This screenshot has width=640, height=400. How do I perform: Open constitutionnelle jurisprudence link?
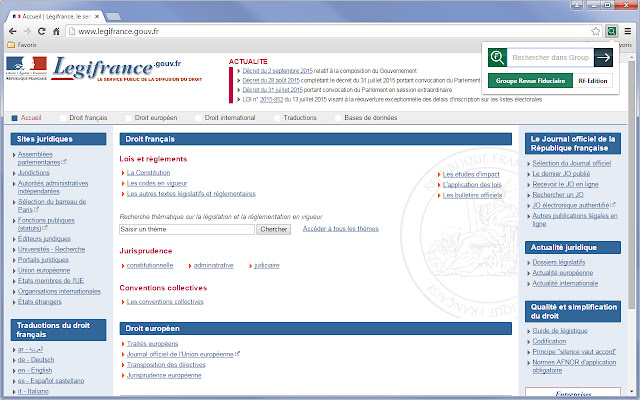click(150, 265)
